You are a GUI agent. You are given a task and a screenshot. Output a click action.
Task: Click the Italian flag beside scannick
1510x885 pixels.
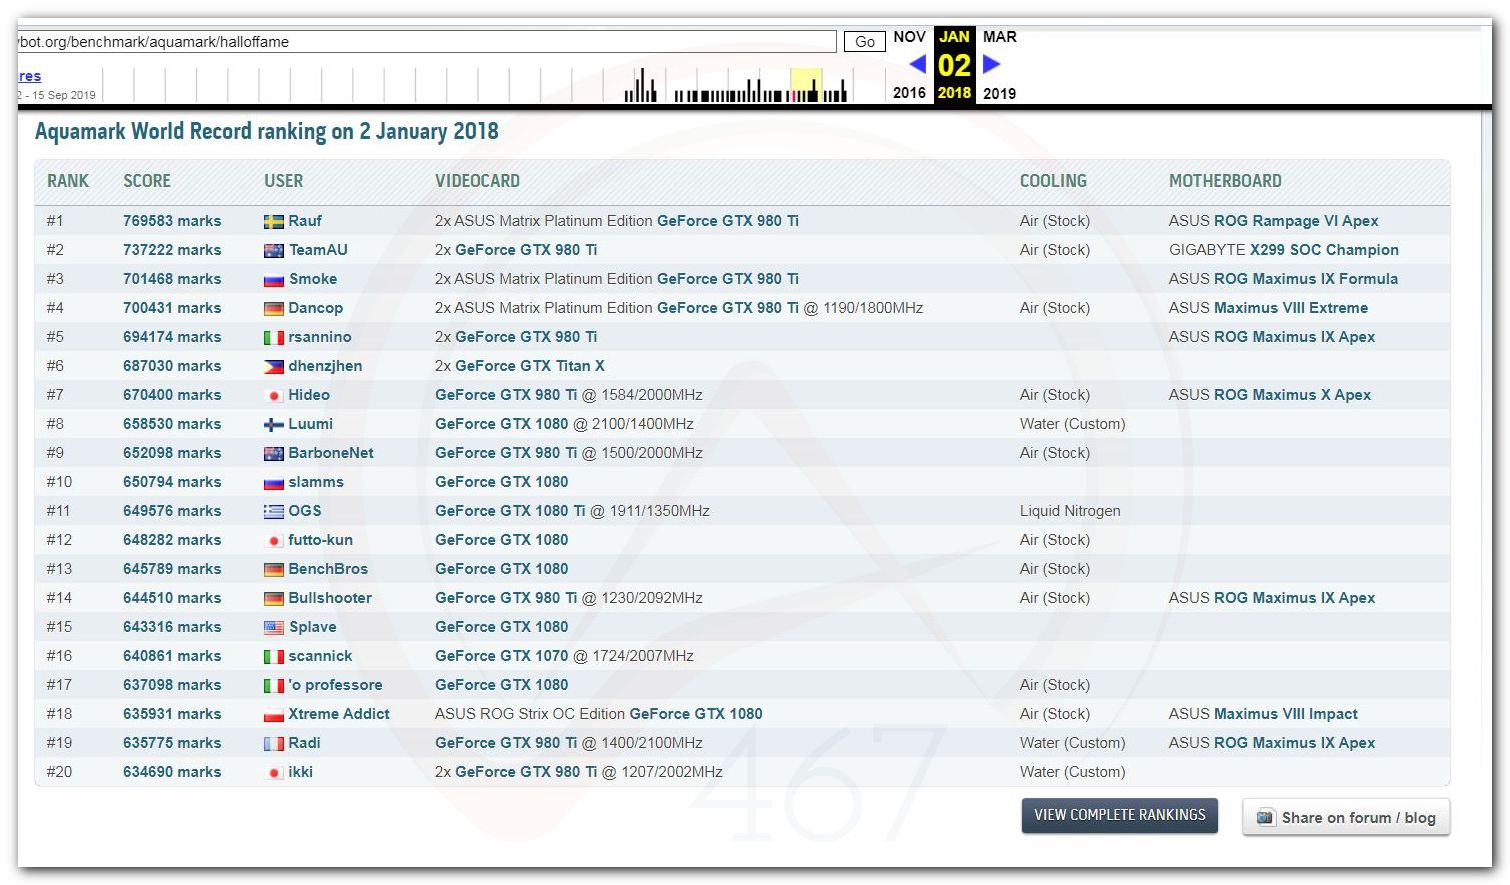[273, 657]
